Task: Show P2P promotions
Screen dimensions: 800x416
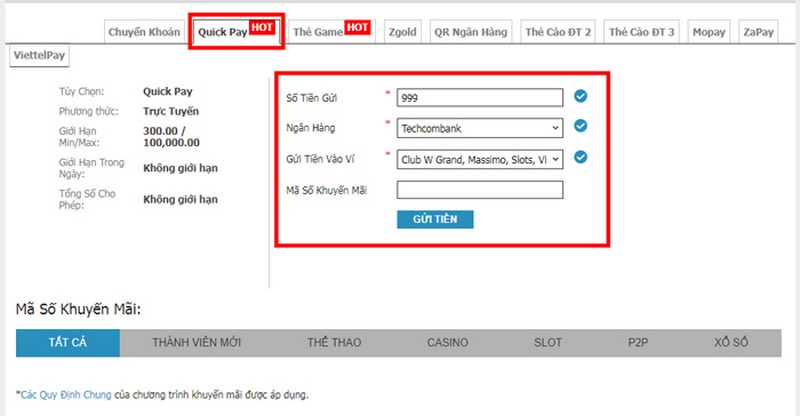Action: (638, 342)
